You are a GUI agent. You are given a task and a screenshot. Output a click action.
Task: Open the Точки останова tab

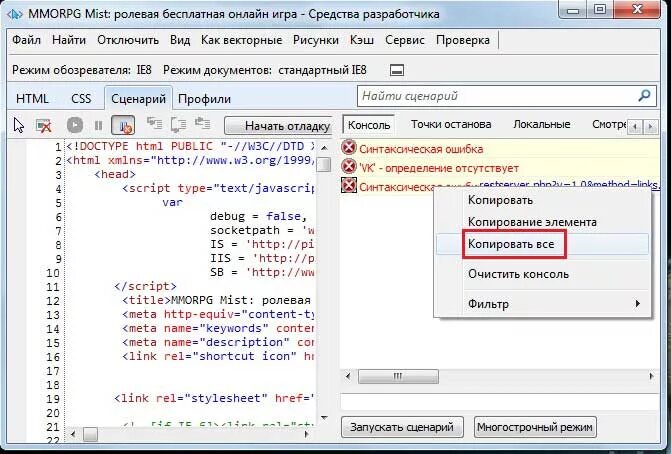point(451,125)
